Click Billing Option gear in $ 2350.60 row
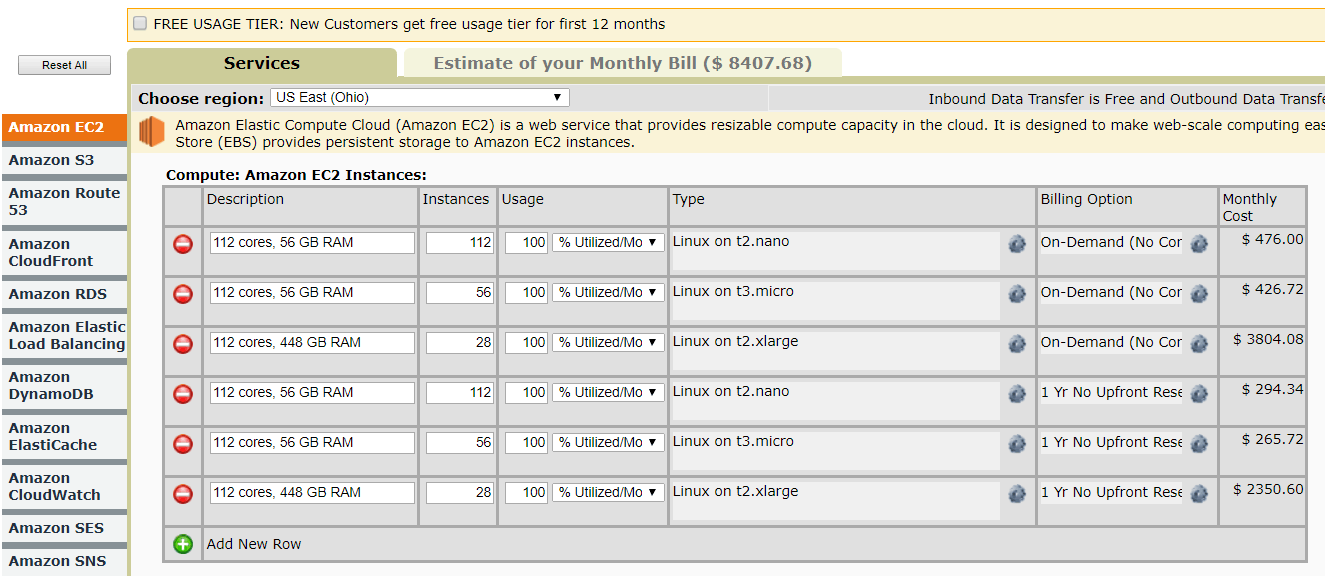 (1199, 494)
